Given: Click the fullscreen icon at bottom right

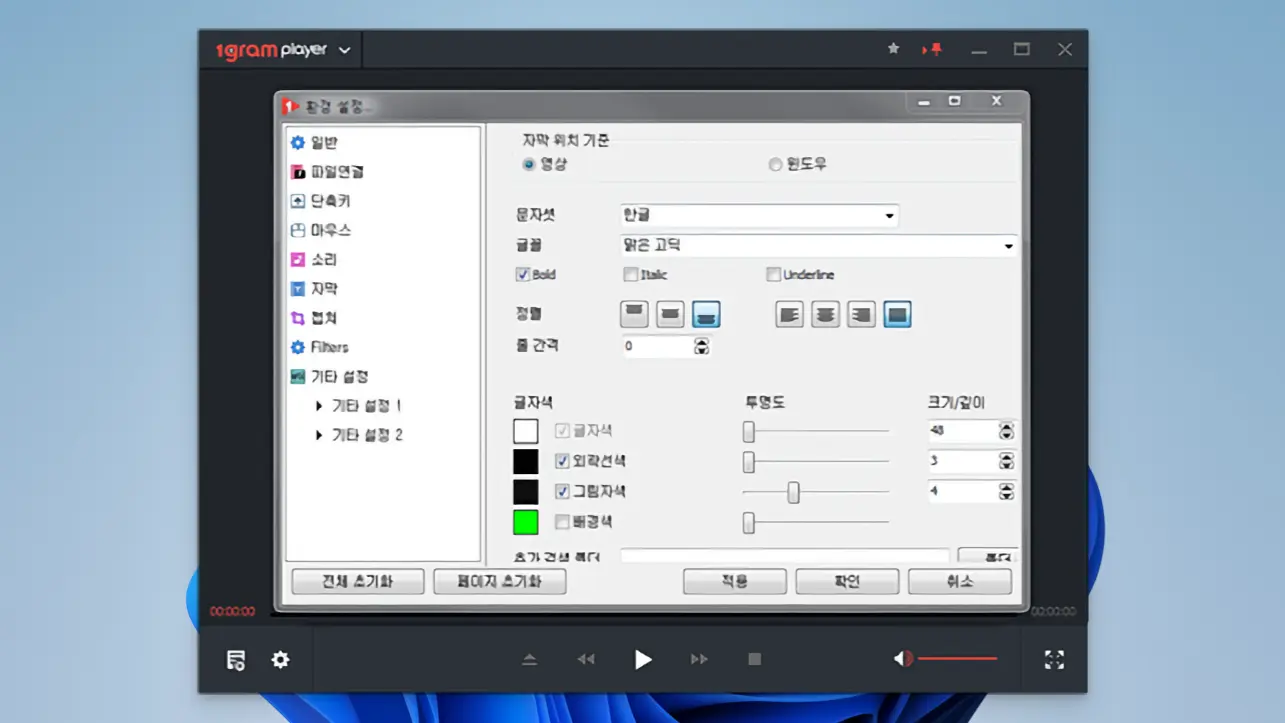Looking at the screenshot, I should coord(1054,659).
